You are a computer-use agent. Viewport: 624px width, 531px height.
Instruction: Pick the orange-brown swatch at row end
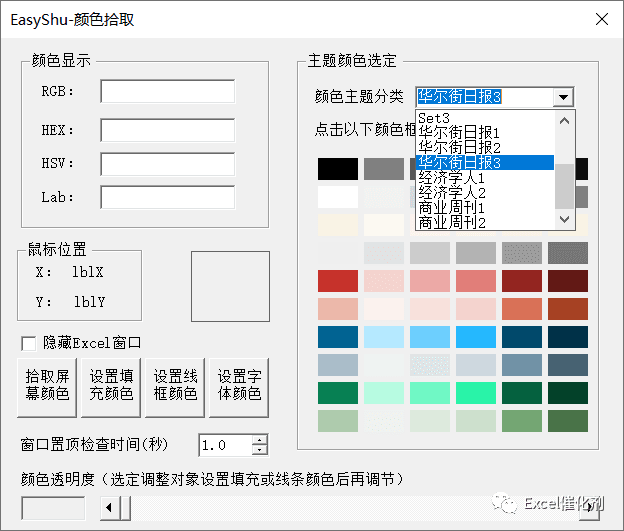[x=568, y=309]
